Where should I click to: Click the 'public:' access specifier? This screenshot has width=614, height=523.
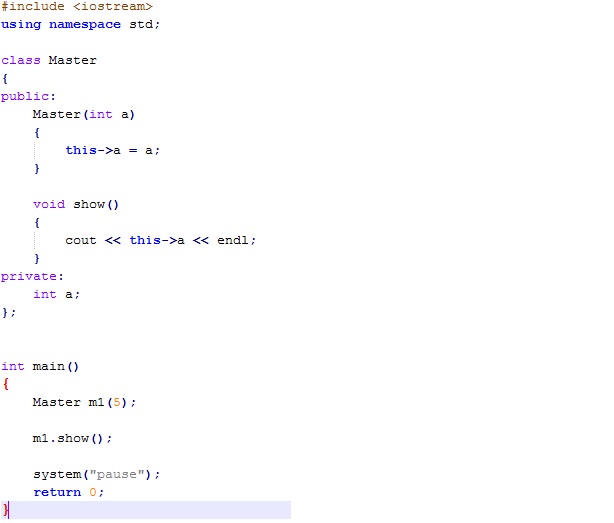(28, 96)
